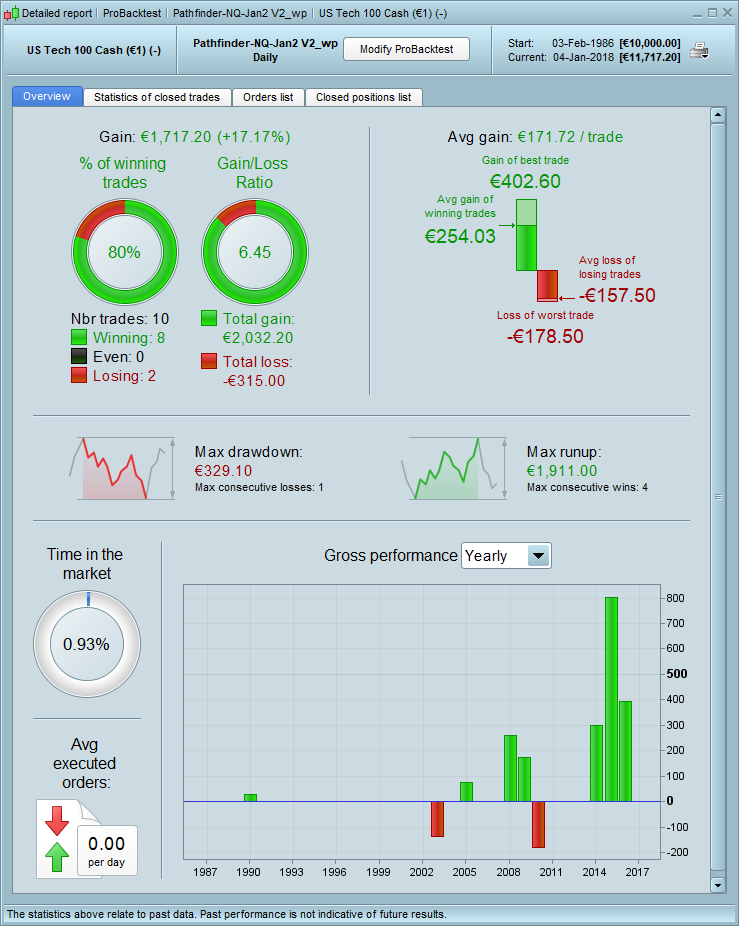Image resolution: width=739 pixels, height=926 pixels.
Task: Click the max runup value €1,911.00
Action: (562, 471)
